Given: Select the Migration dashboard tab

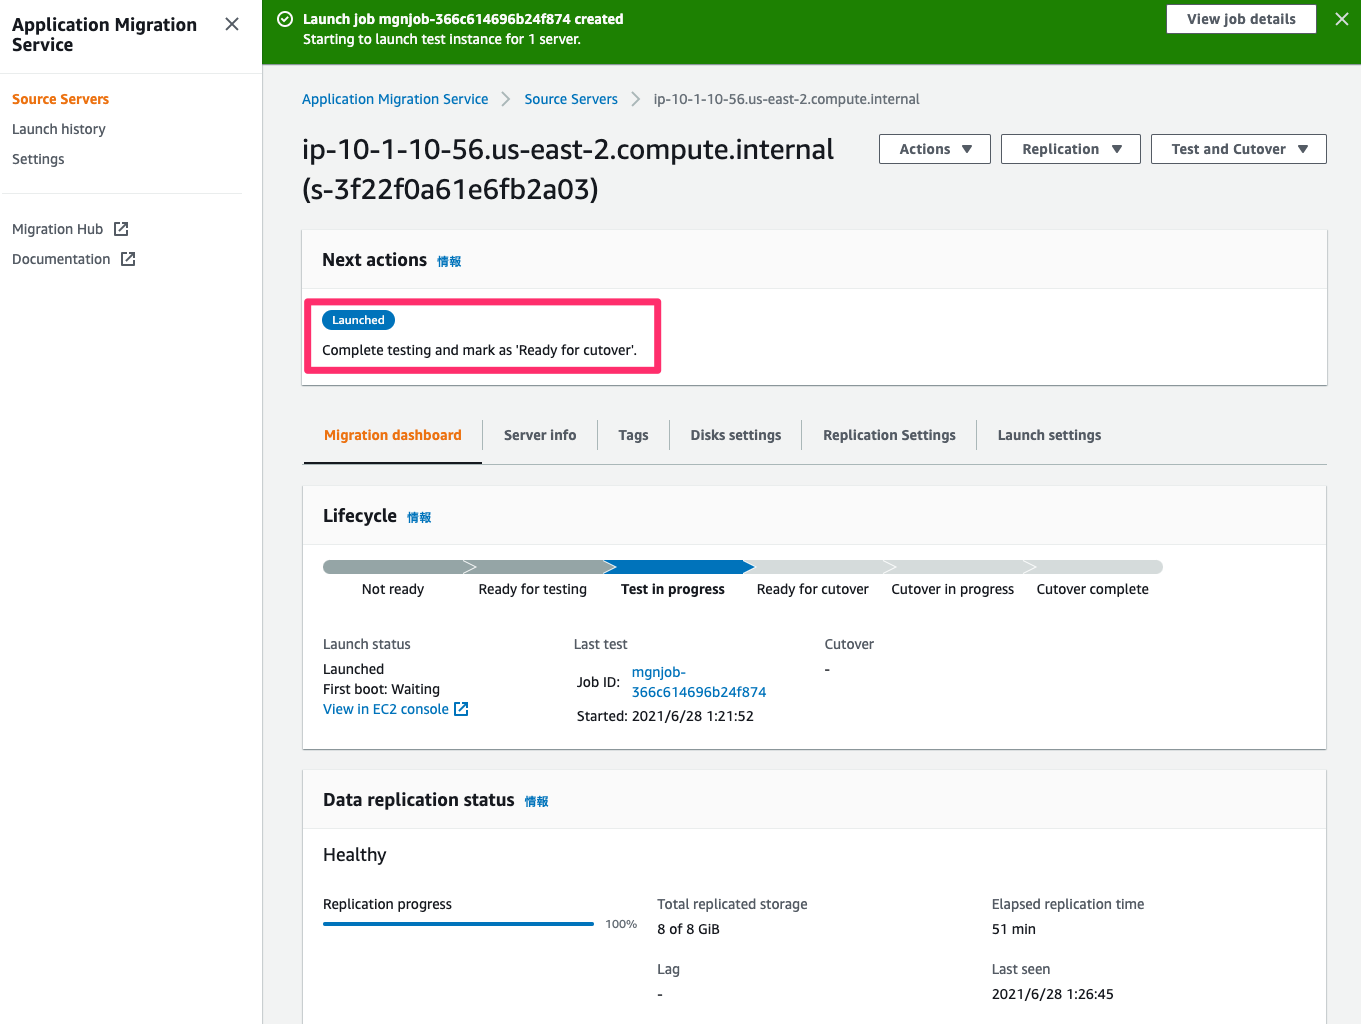Looking at the screenshot, I should coord(393,435).
